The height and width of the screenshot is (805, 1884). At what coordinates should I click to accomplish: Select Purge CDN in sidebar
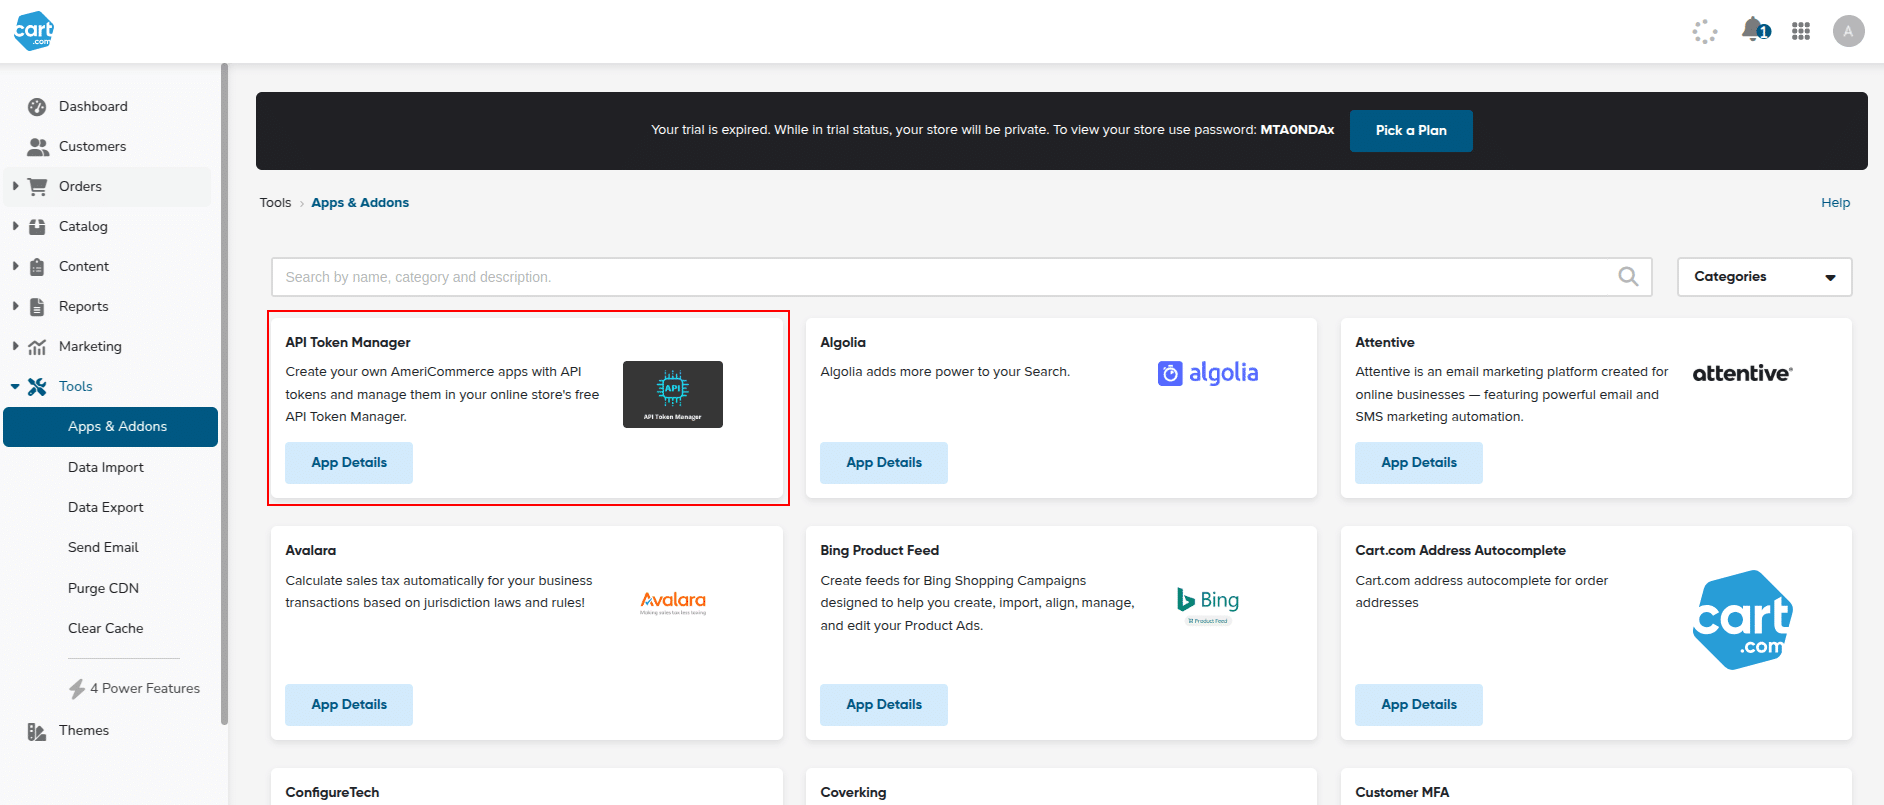103,588
